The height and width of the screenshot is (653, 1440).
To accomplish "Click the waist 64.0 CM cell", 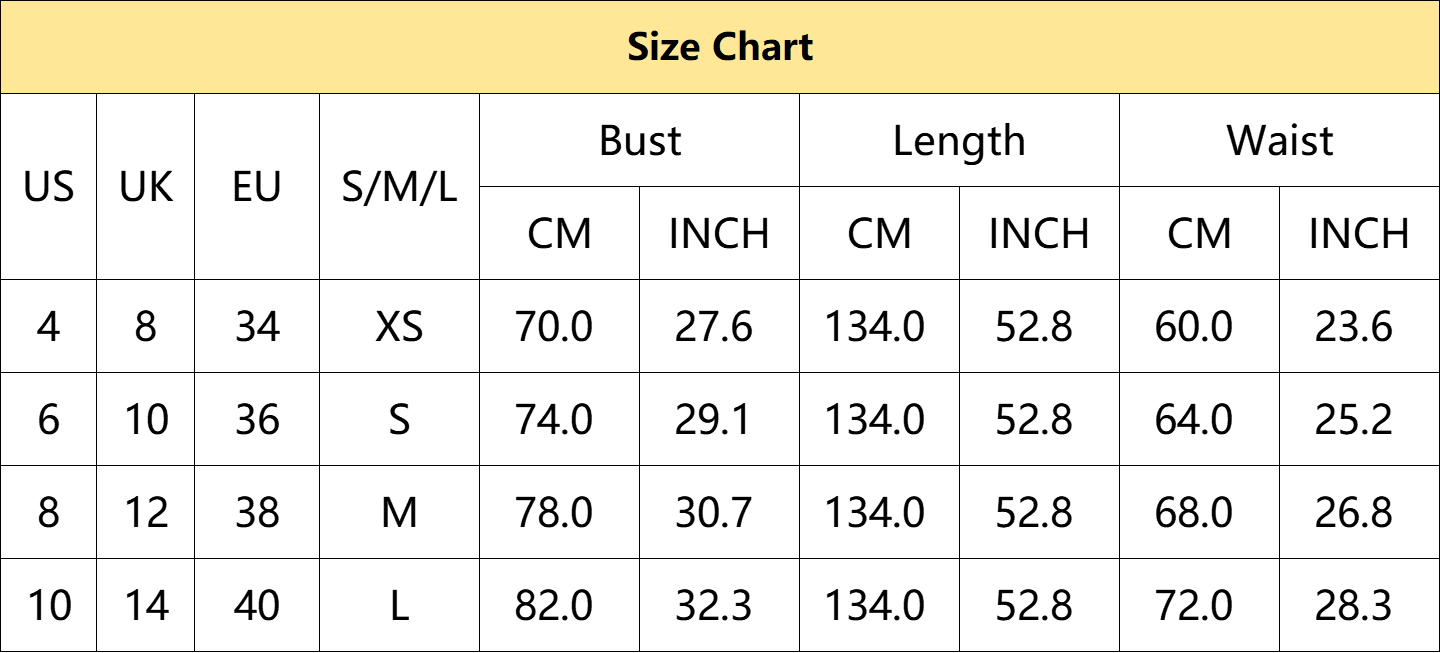I will coord(1200,420).
